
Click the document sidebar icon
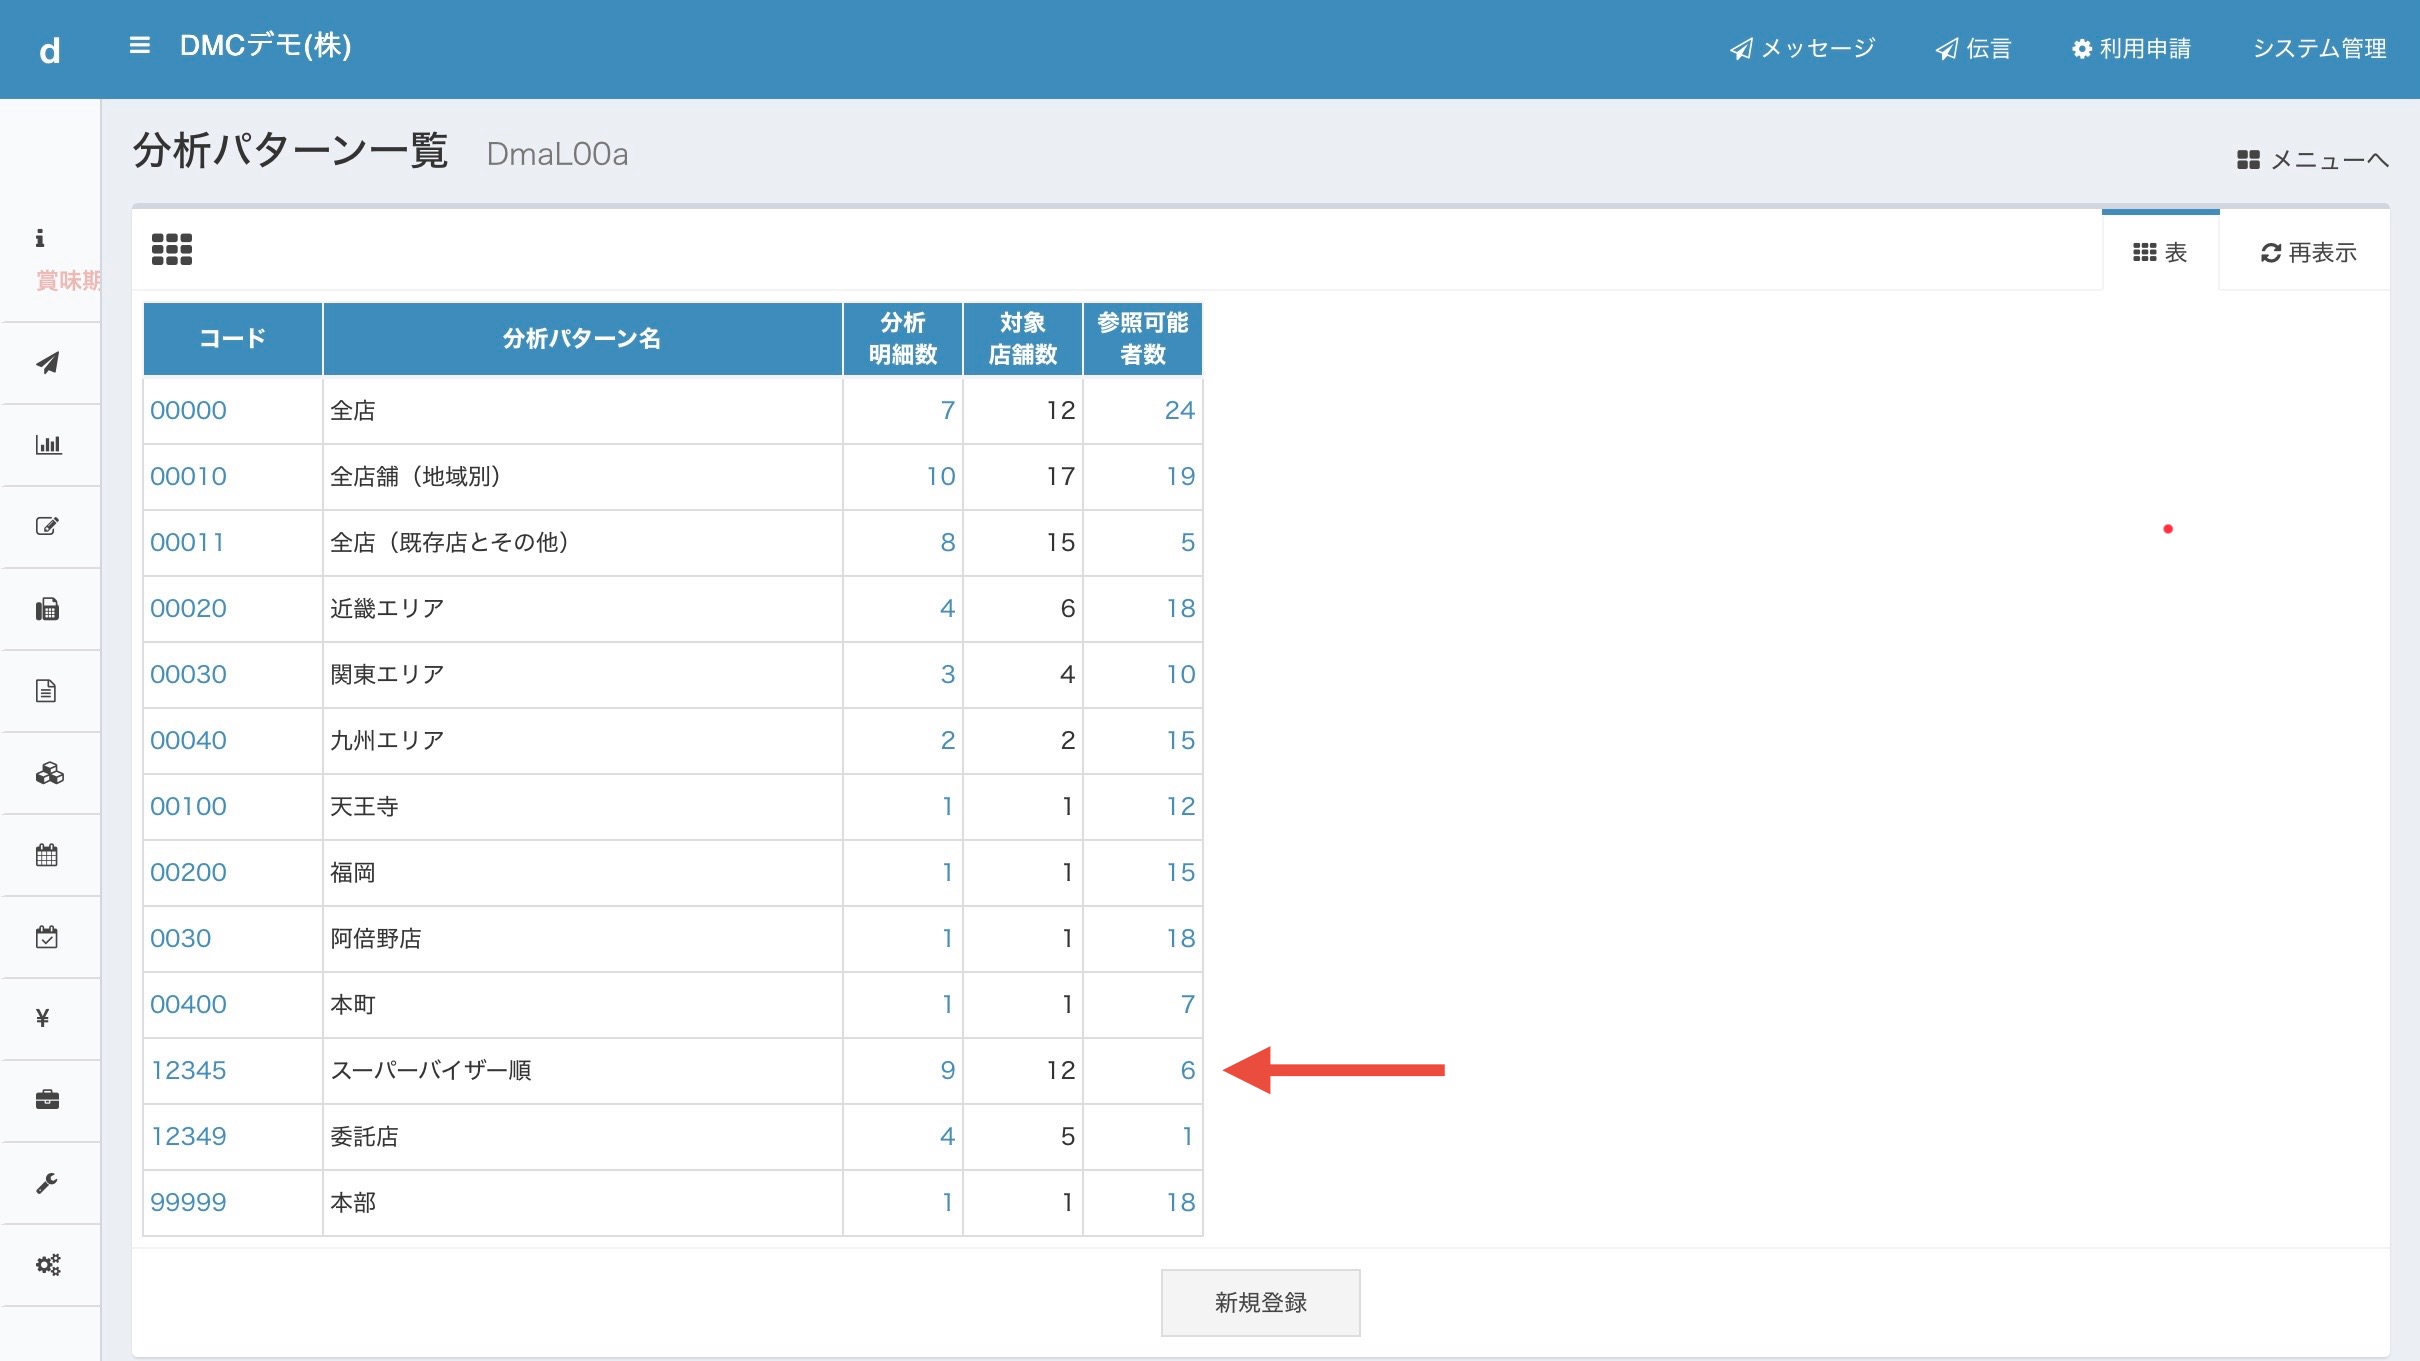[46, 691]
